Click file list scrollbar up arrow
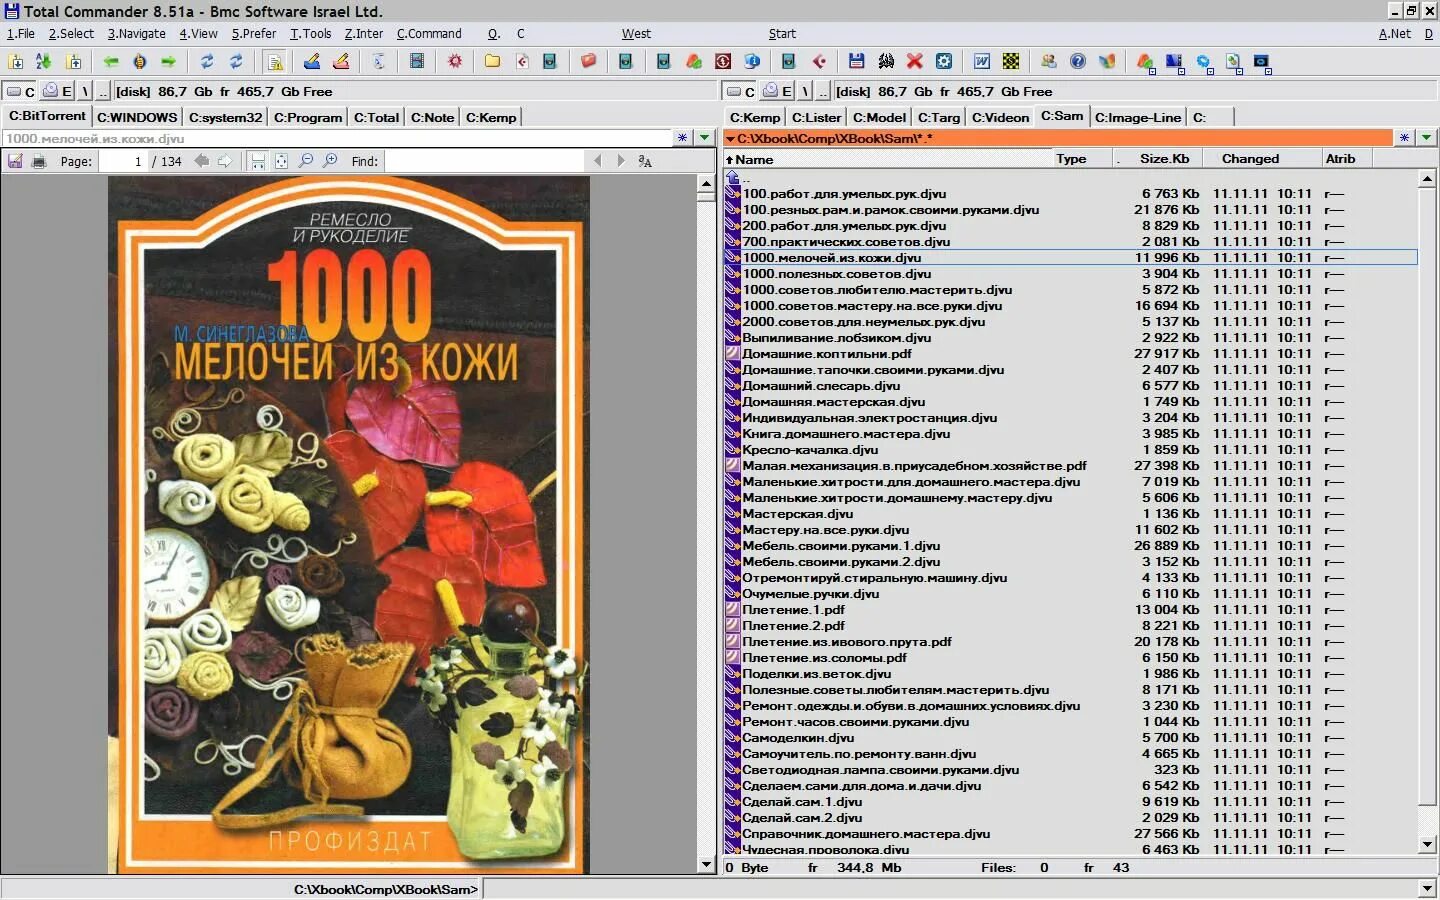 click(x=1427, y=180)
